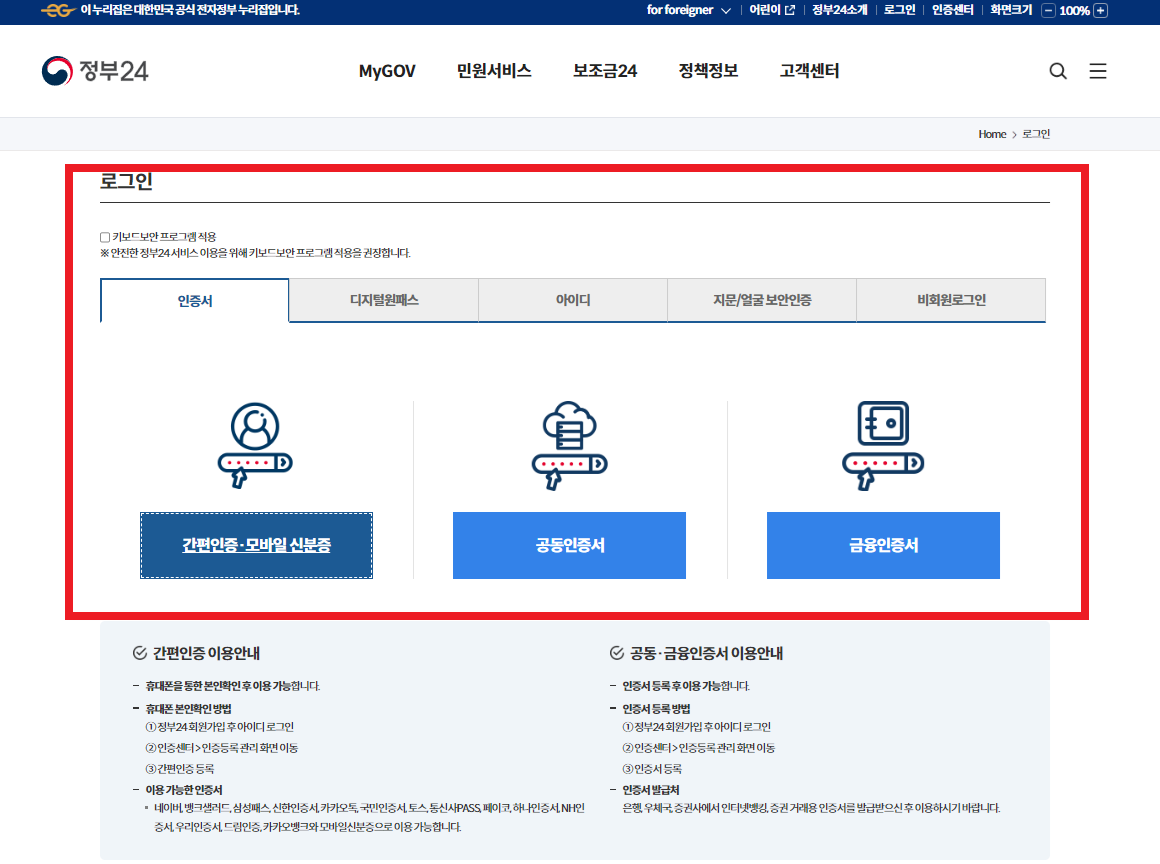The height and width of the screenshot is (864, 1160).
Task: Click the 공동인증서 cloud illustration
Action: [x=570, y=445]
